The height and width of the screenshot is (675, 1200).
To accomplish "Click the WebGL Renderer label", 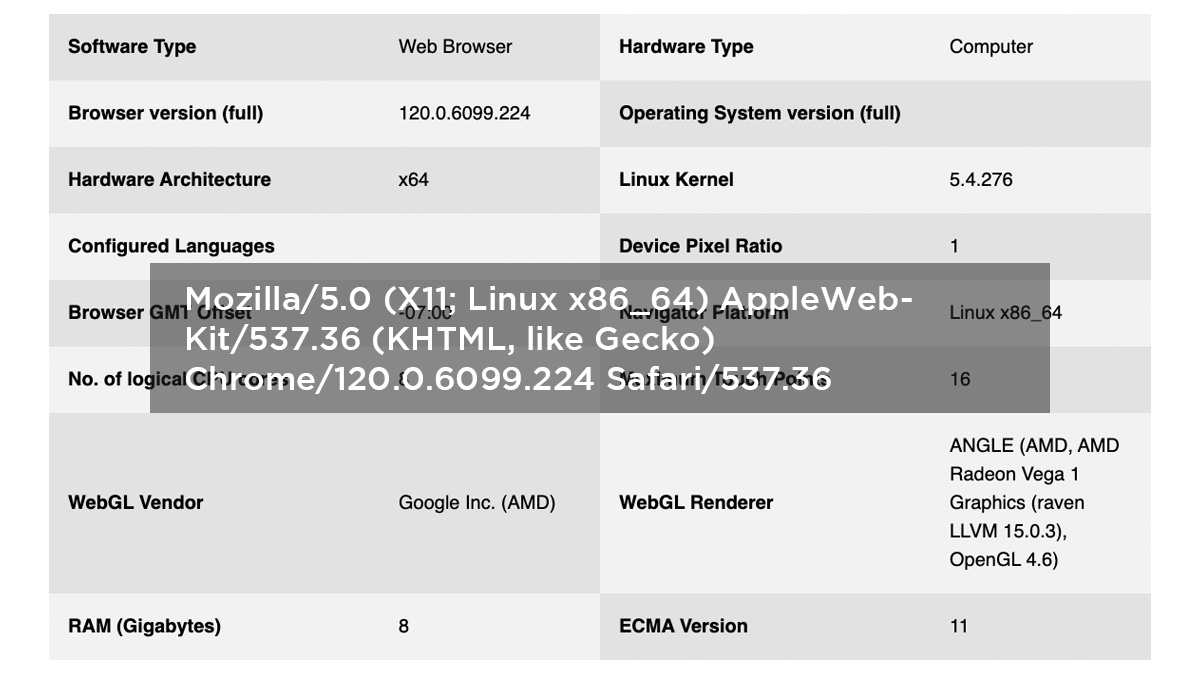I will [696, 503].
